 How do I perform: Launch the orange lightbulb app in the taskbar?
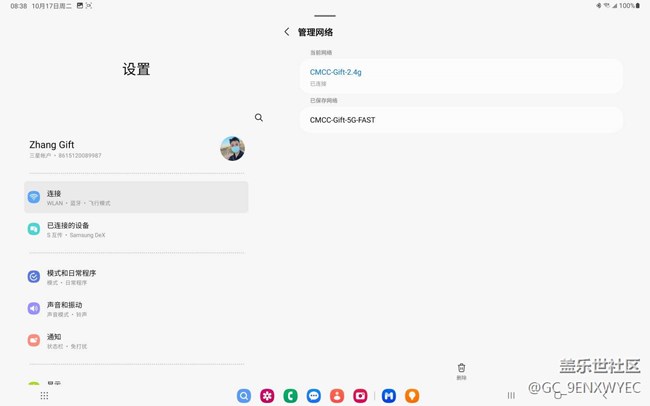coord(412,396)
